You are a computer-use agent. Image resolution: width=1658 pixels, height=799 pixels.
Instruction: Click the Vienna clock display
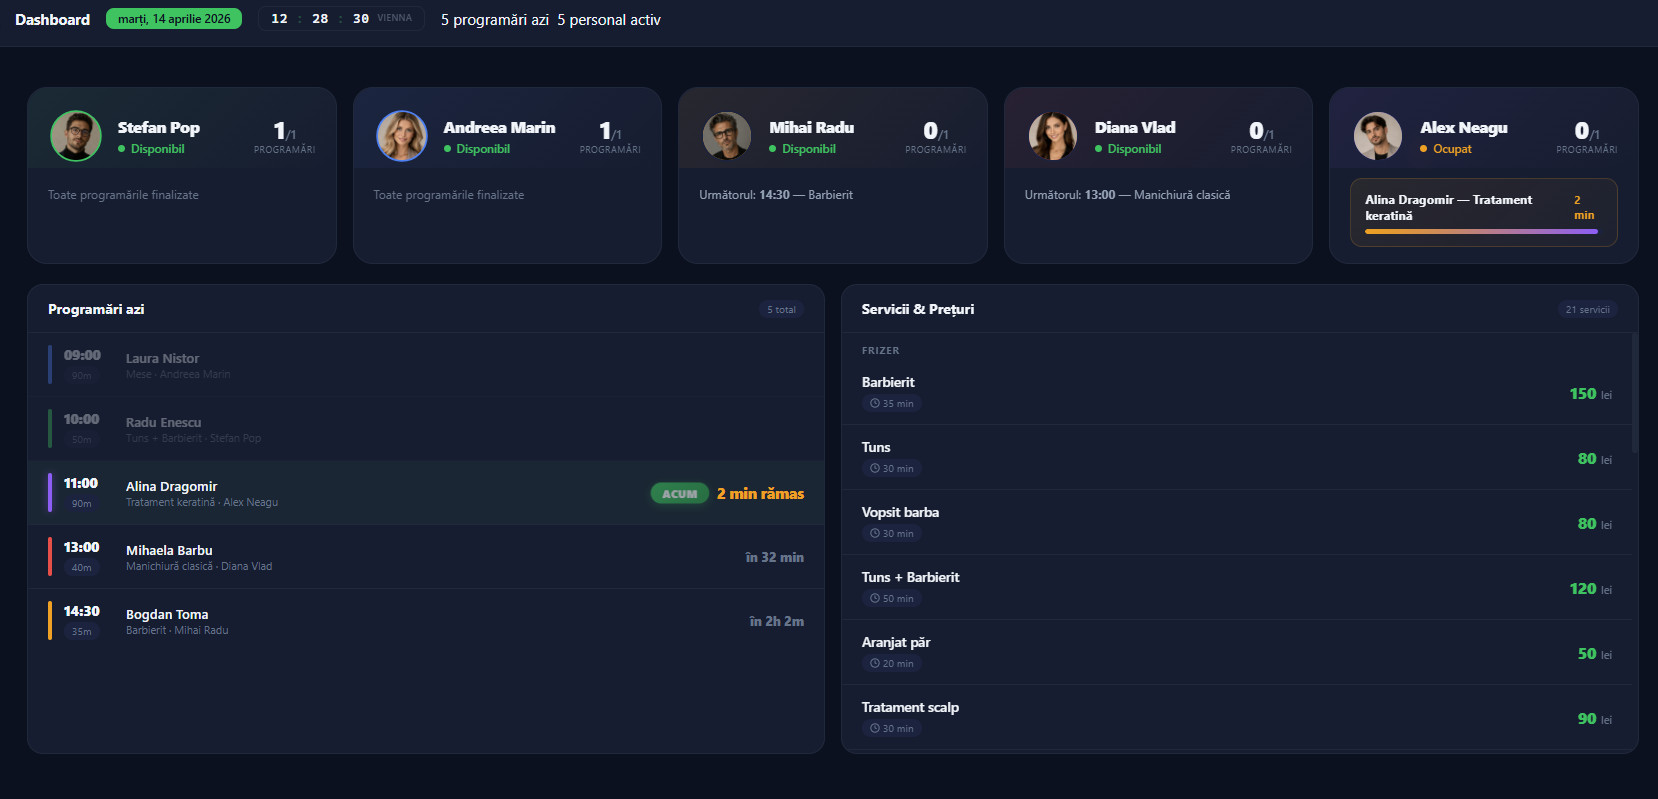point(341,19)
